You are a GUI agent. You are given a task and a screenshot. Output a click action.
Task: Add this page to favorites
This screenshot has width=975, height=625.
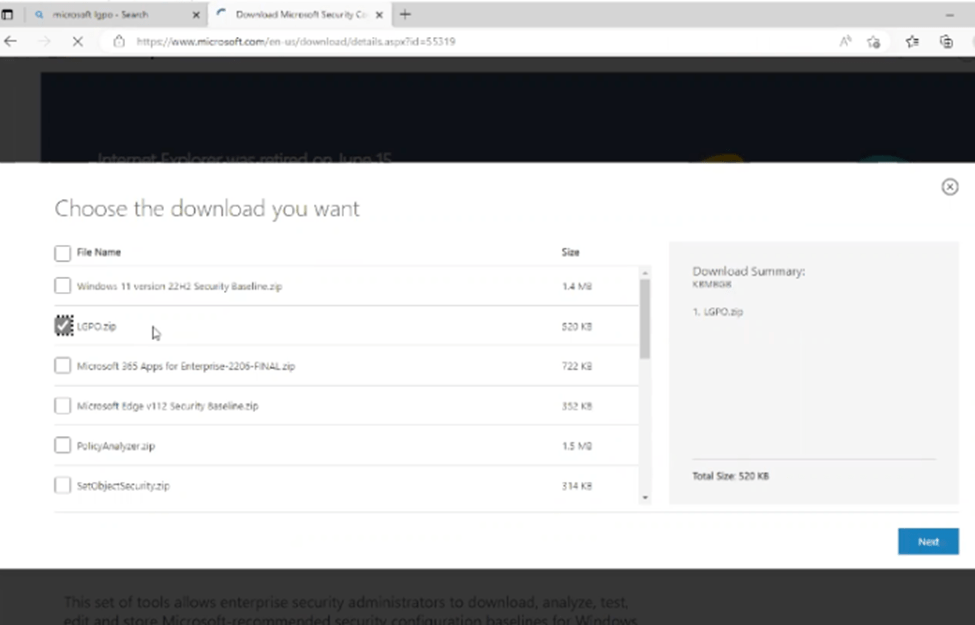tap(874, 41)
